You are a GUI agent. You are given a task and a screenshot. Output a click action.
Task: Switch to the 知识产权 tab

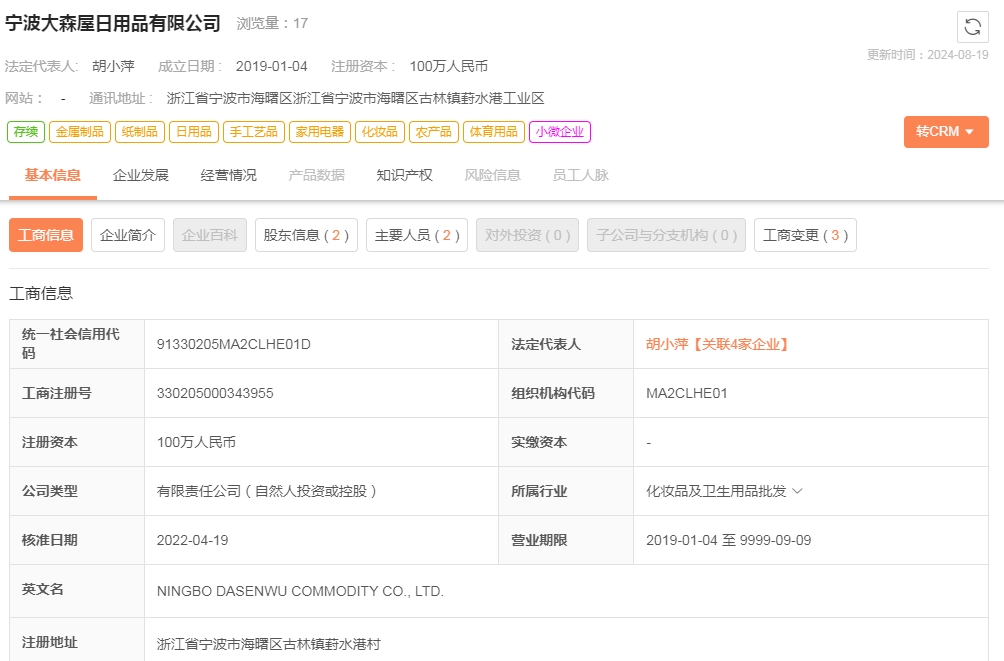tap(404, 175)
